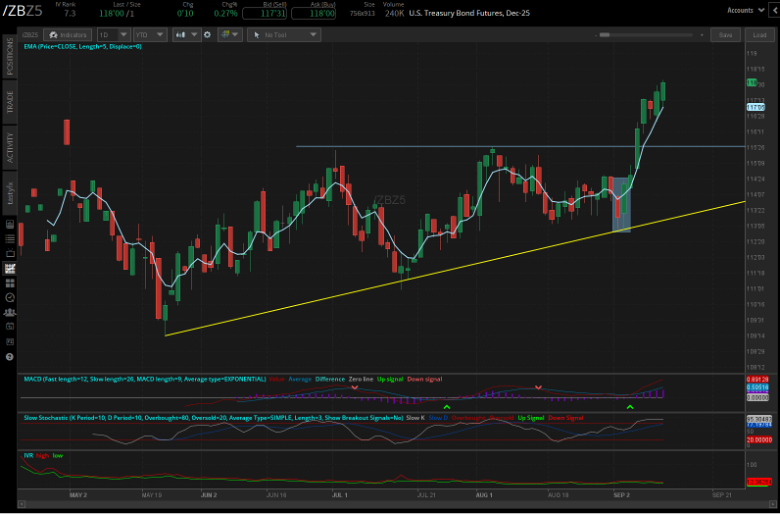The image size is (780, 515).
Task: Click the Bid (Sell) price 117'31
Action: [x=264, y=13]
